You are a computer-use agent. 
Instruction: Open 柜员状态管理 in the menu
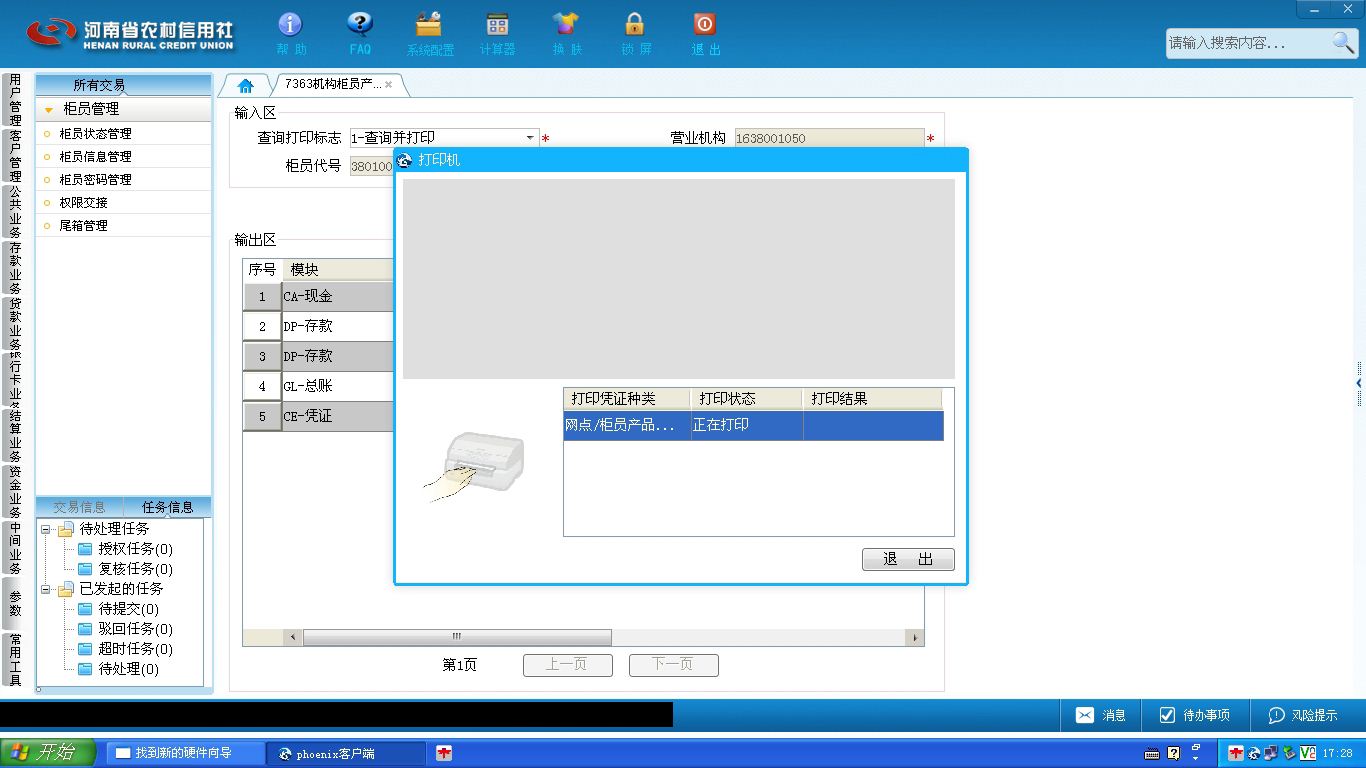[95, 133]
